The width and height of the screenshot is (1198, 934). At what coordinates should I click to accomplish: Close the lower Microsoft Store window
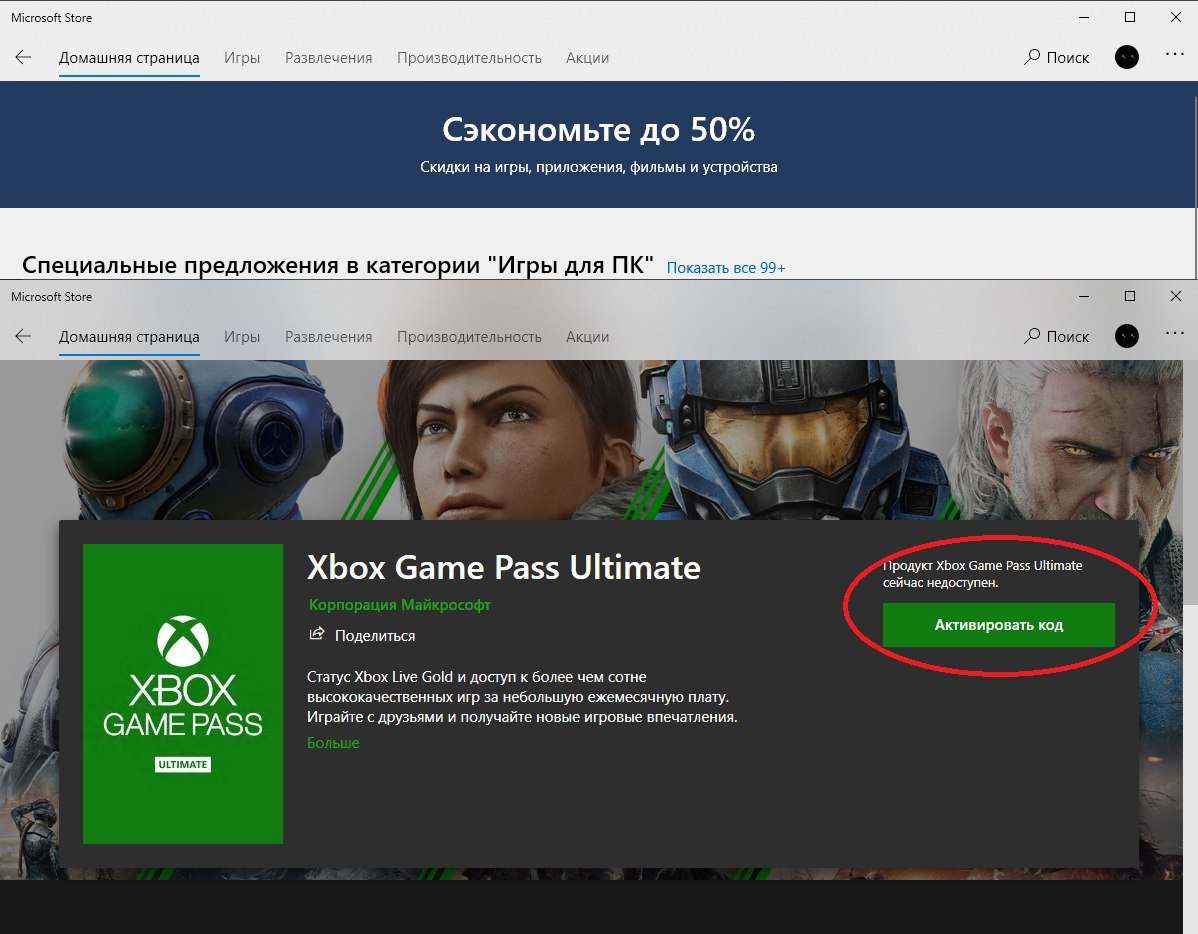click(1176, 296)
